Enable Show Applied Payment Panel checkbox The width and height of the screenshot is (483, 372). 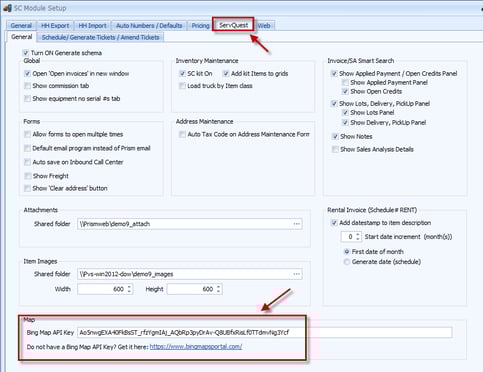point(345,83)
